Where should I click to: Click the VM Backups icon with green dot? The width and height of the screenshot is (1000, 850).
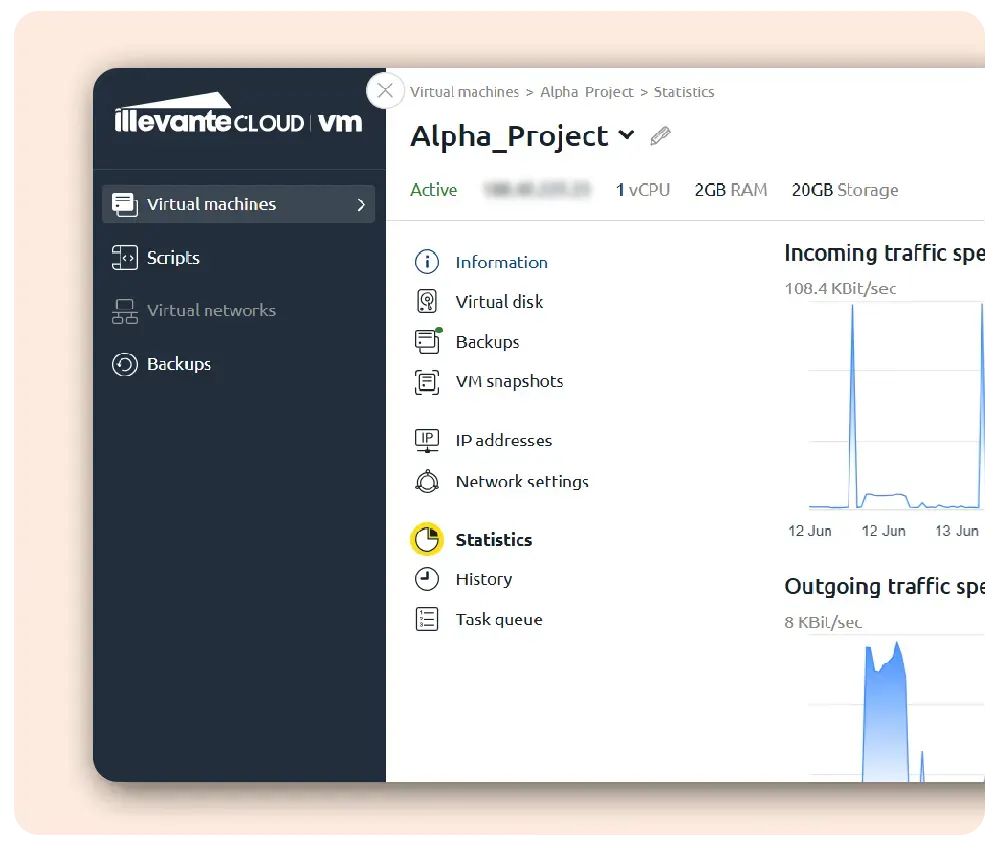[x=428, y=341]
